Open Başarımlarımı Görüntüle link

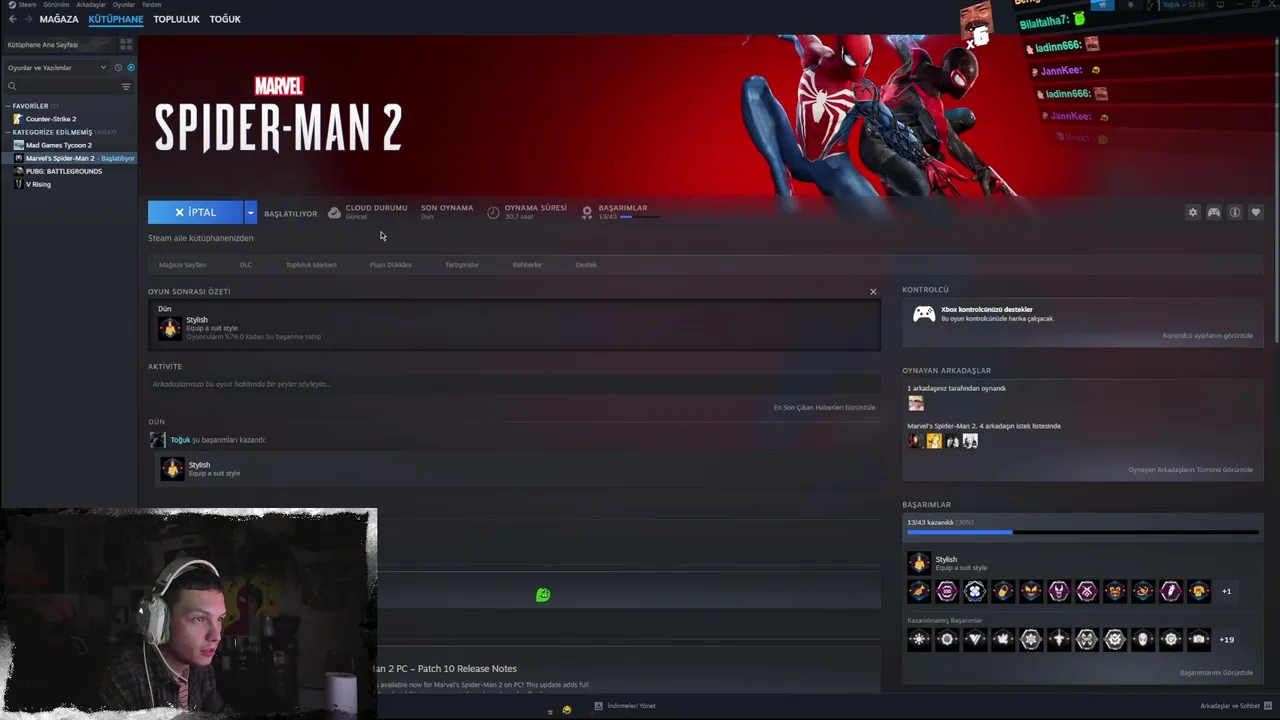pyautogui.click(x=1216, y=673)
